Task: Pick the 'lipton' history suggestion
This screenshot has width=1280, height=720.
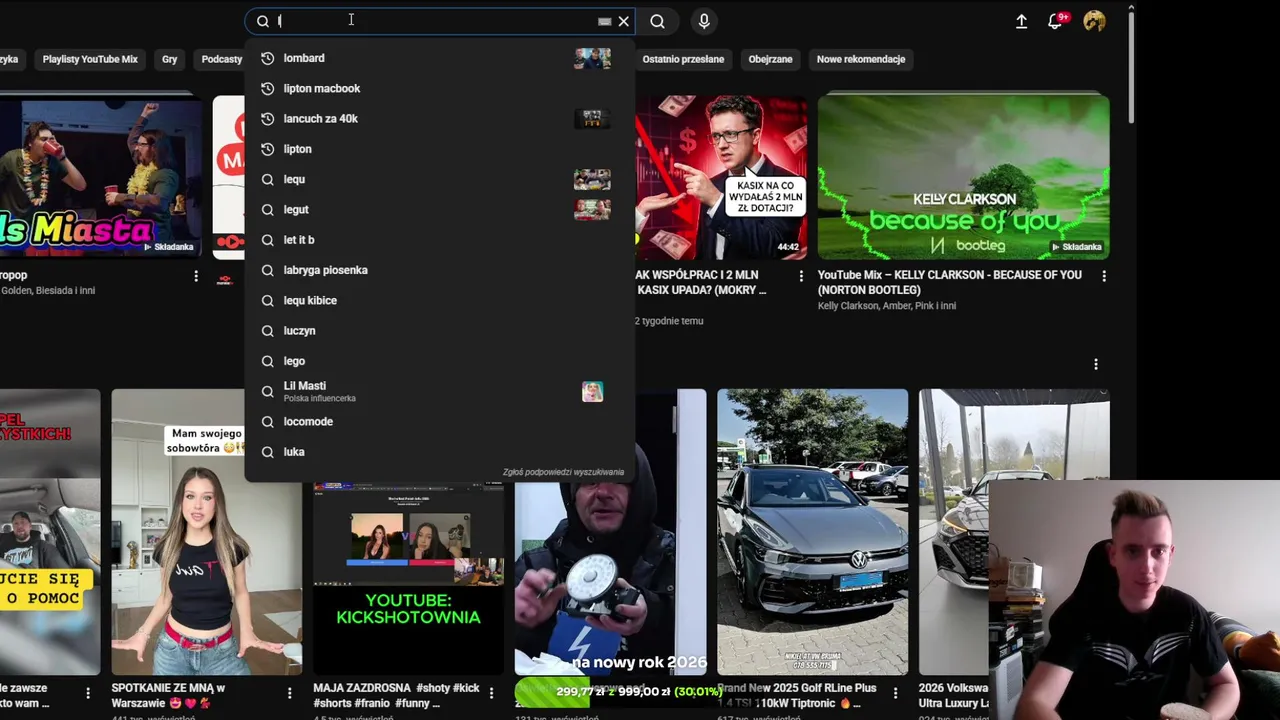Action: (x=440, y=149)
